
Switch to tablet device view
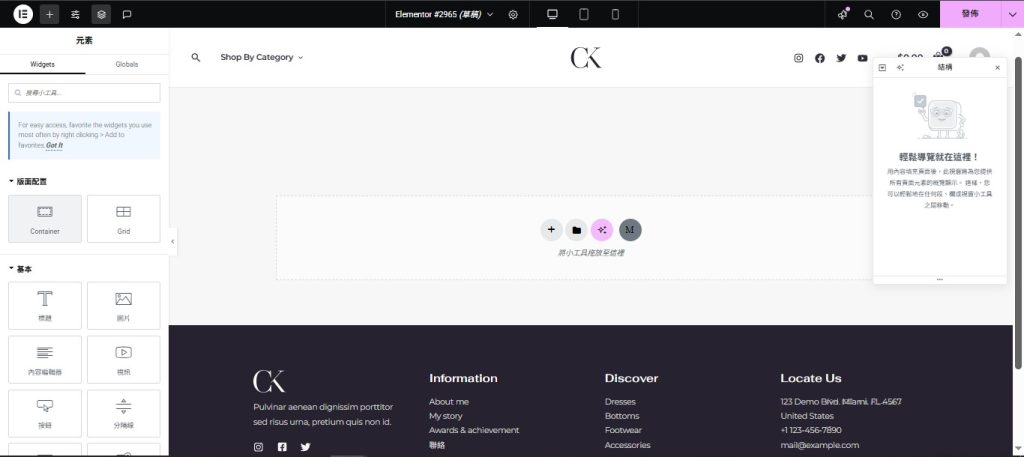click(x=584, y=14)
